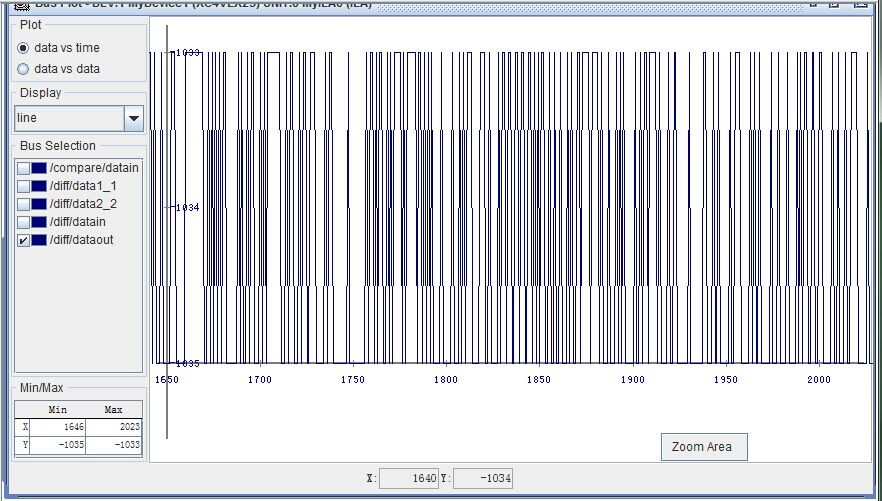Click the Max column header

coord(114,410)
